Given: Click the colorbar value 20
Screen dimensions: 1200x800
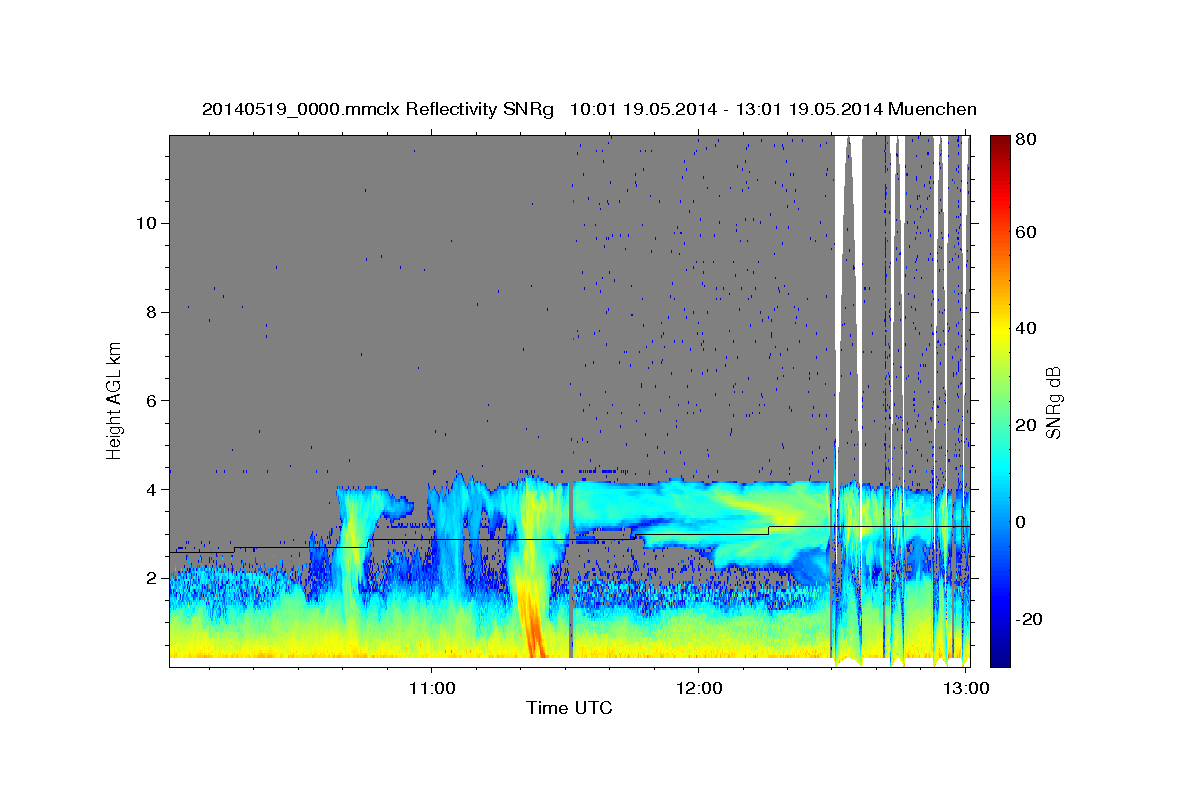Looking at the screenshot, I should click(1024, 425).
